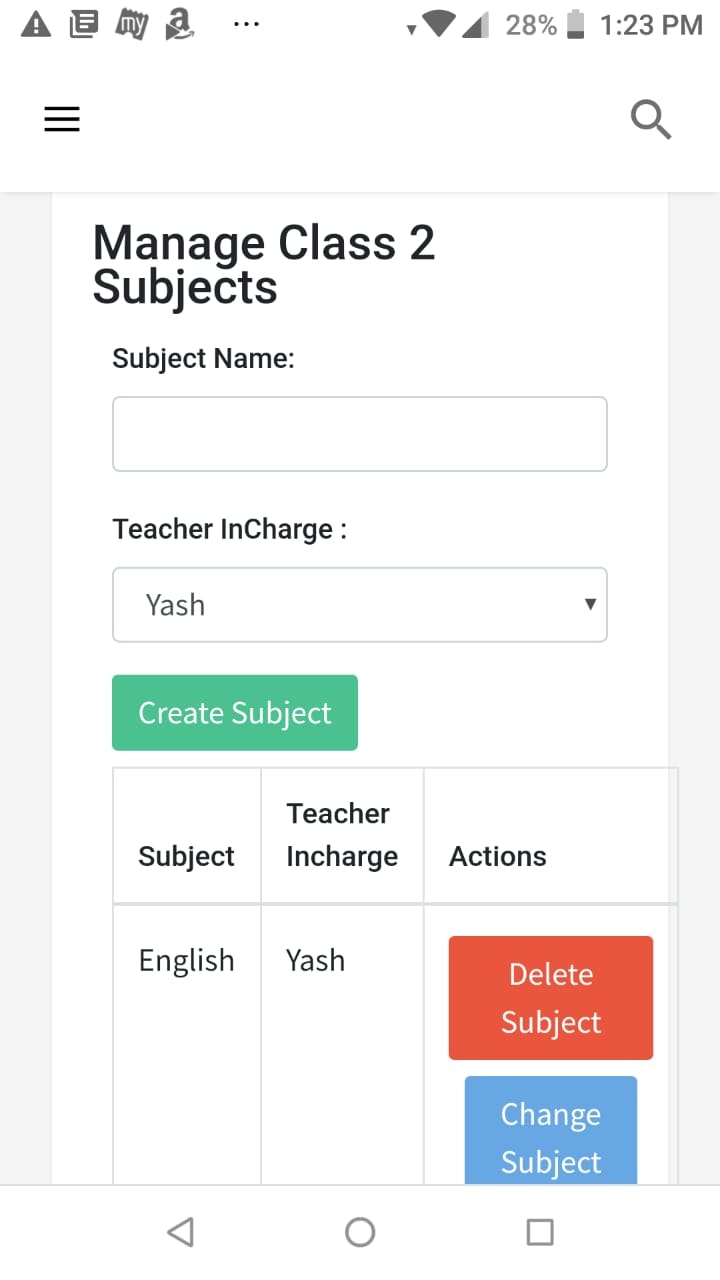Click the Subject column header

[x=186, y=856]
